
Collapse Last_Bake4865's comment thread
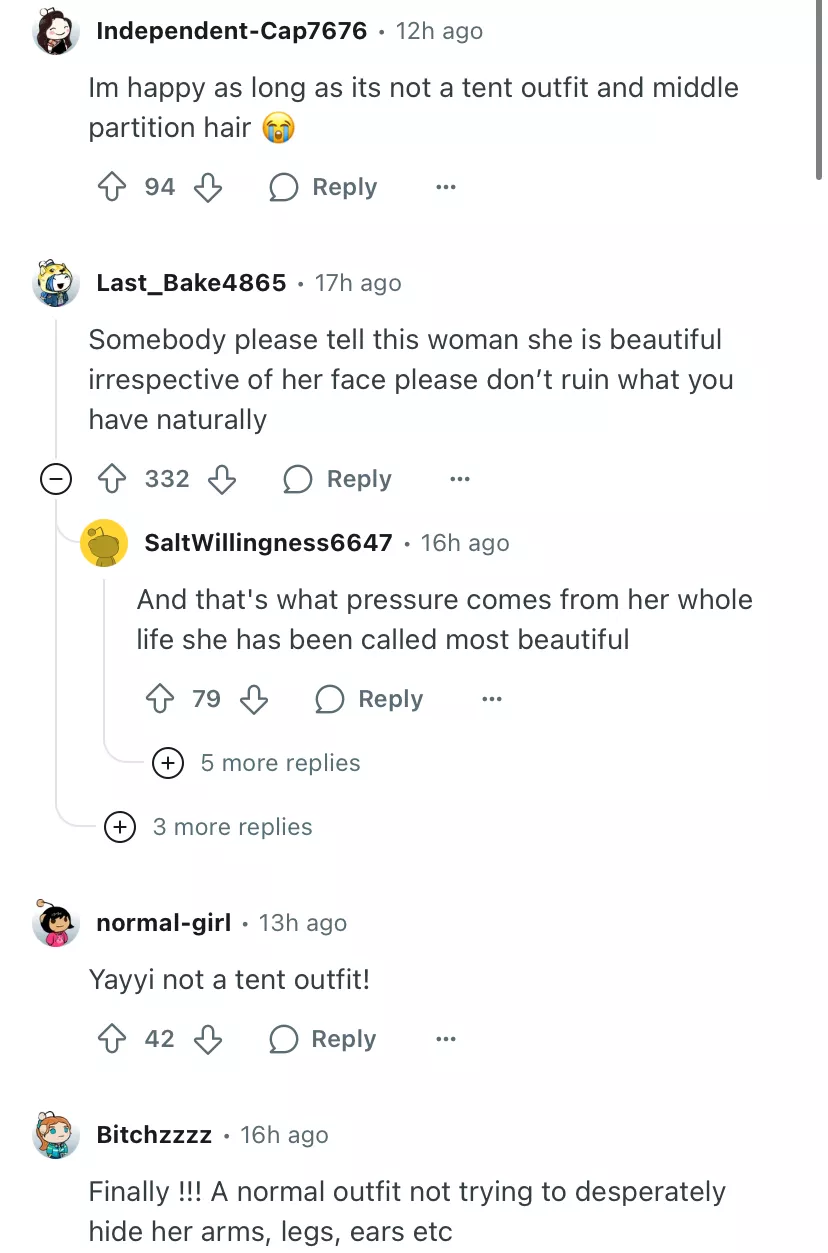(x=55, y=480)
